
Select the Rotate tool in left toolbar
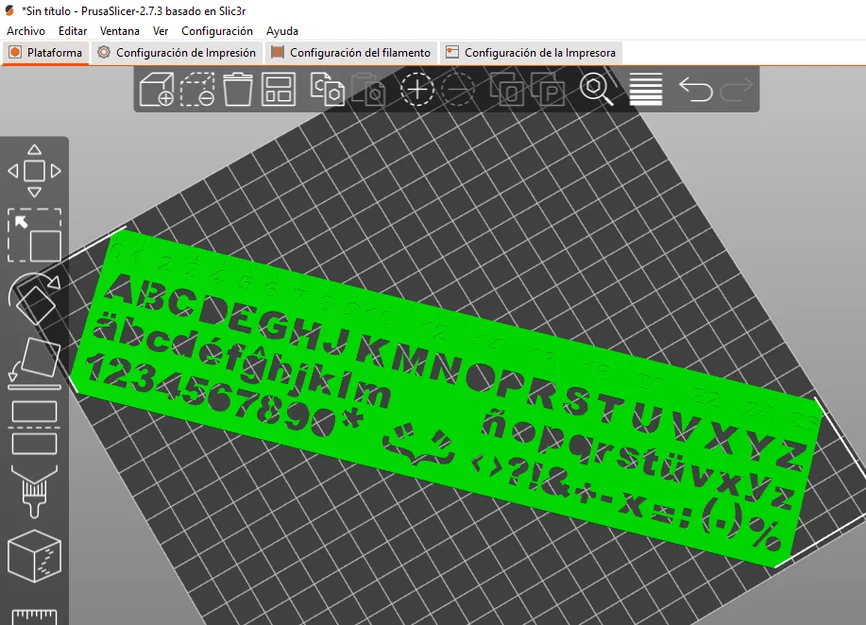pos(34,299)
